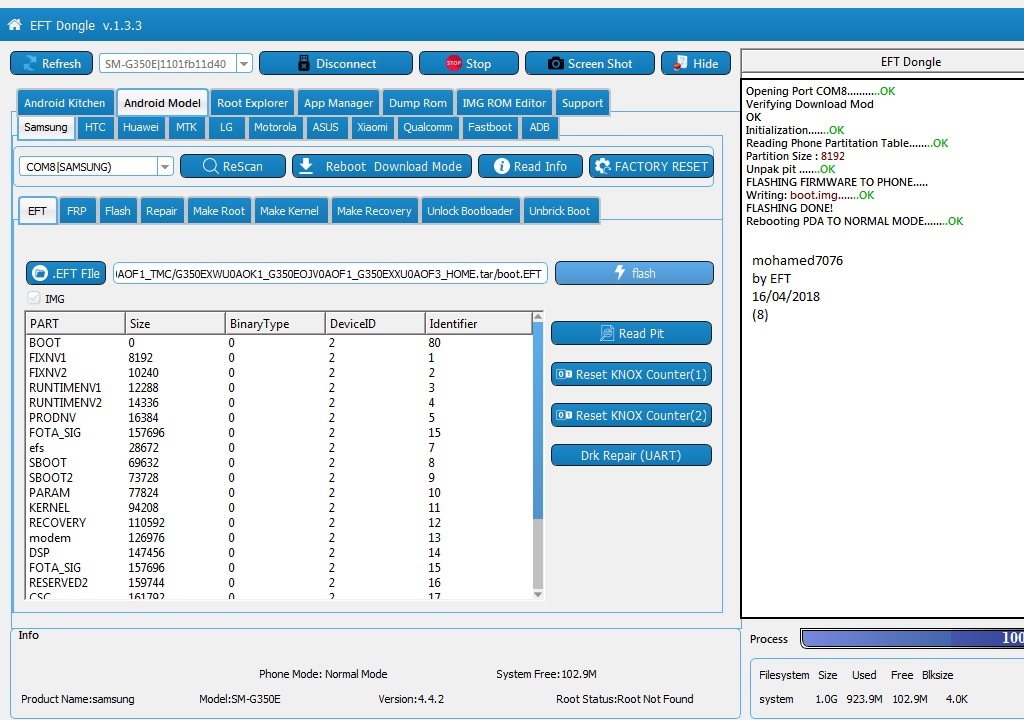Viewport: 1024px width, 720px height.
Task: Click the Reboot Download Mode arrow icon
Action: (x=306, y=166)
